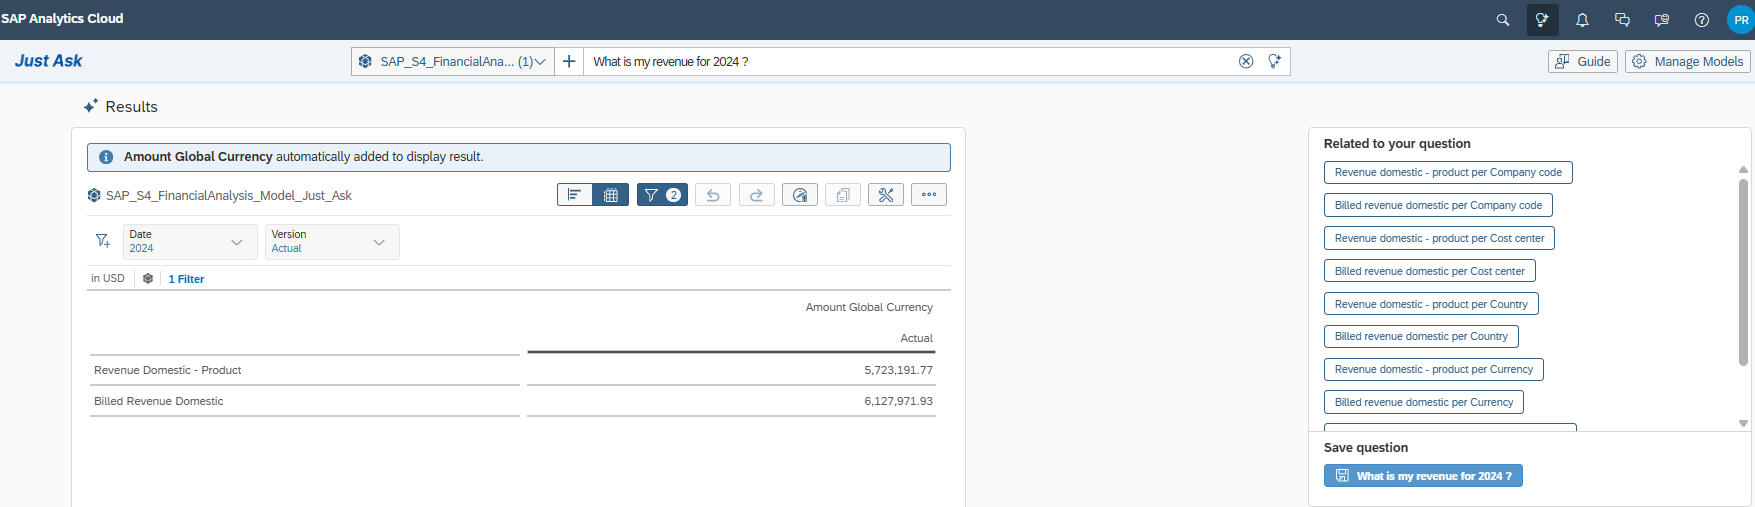
Task: Click the Just Ask page title
Action: tap(48, 61)
